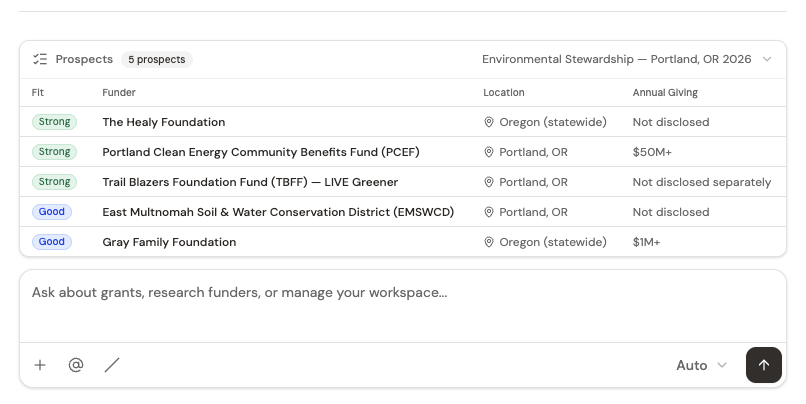This screenshot has width=806, height=404.
Task: Click location pin in Trail Blazers row
Action: pyautogui.click(x=489, y=182)
